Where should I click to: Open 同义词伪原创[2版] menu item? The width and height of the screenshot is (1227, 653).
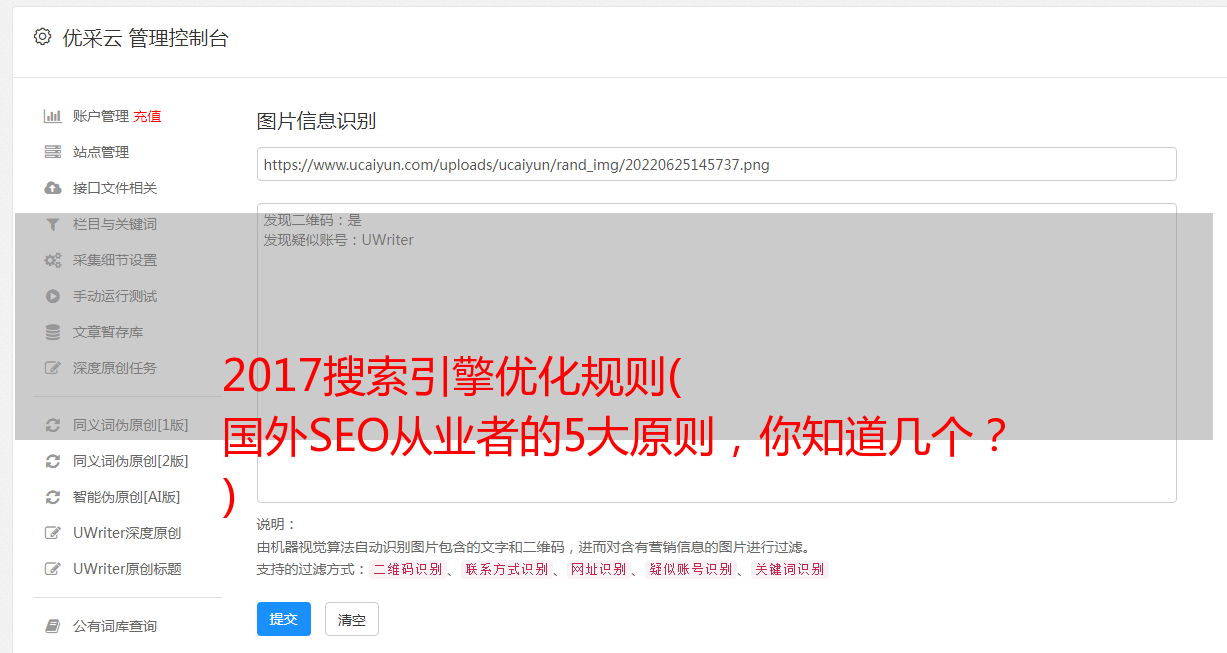pos(131,461)
